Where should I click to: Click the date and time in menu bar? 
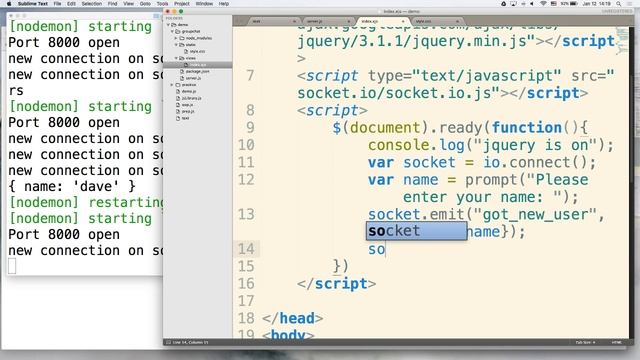(x=597, y=4)
